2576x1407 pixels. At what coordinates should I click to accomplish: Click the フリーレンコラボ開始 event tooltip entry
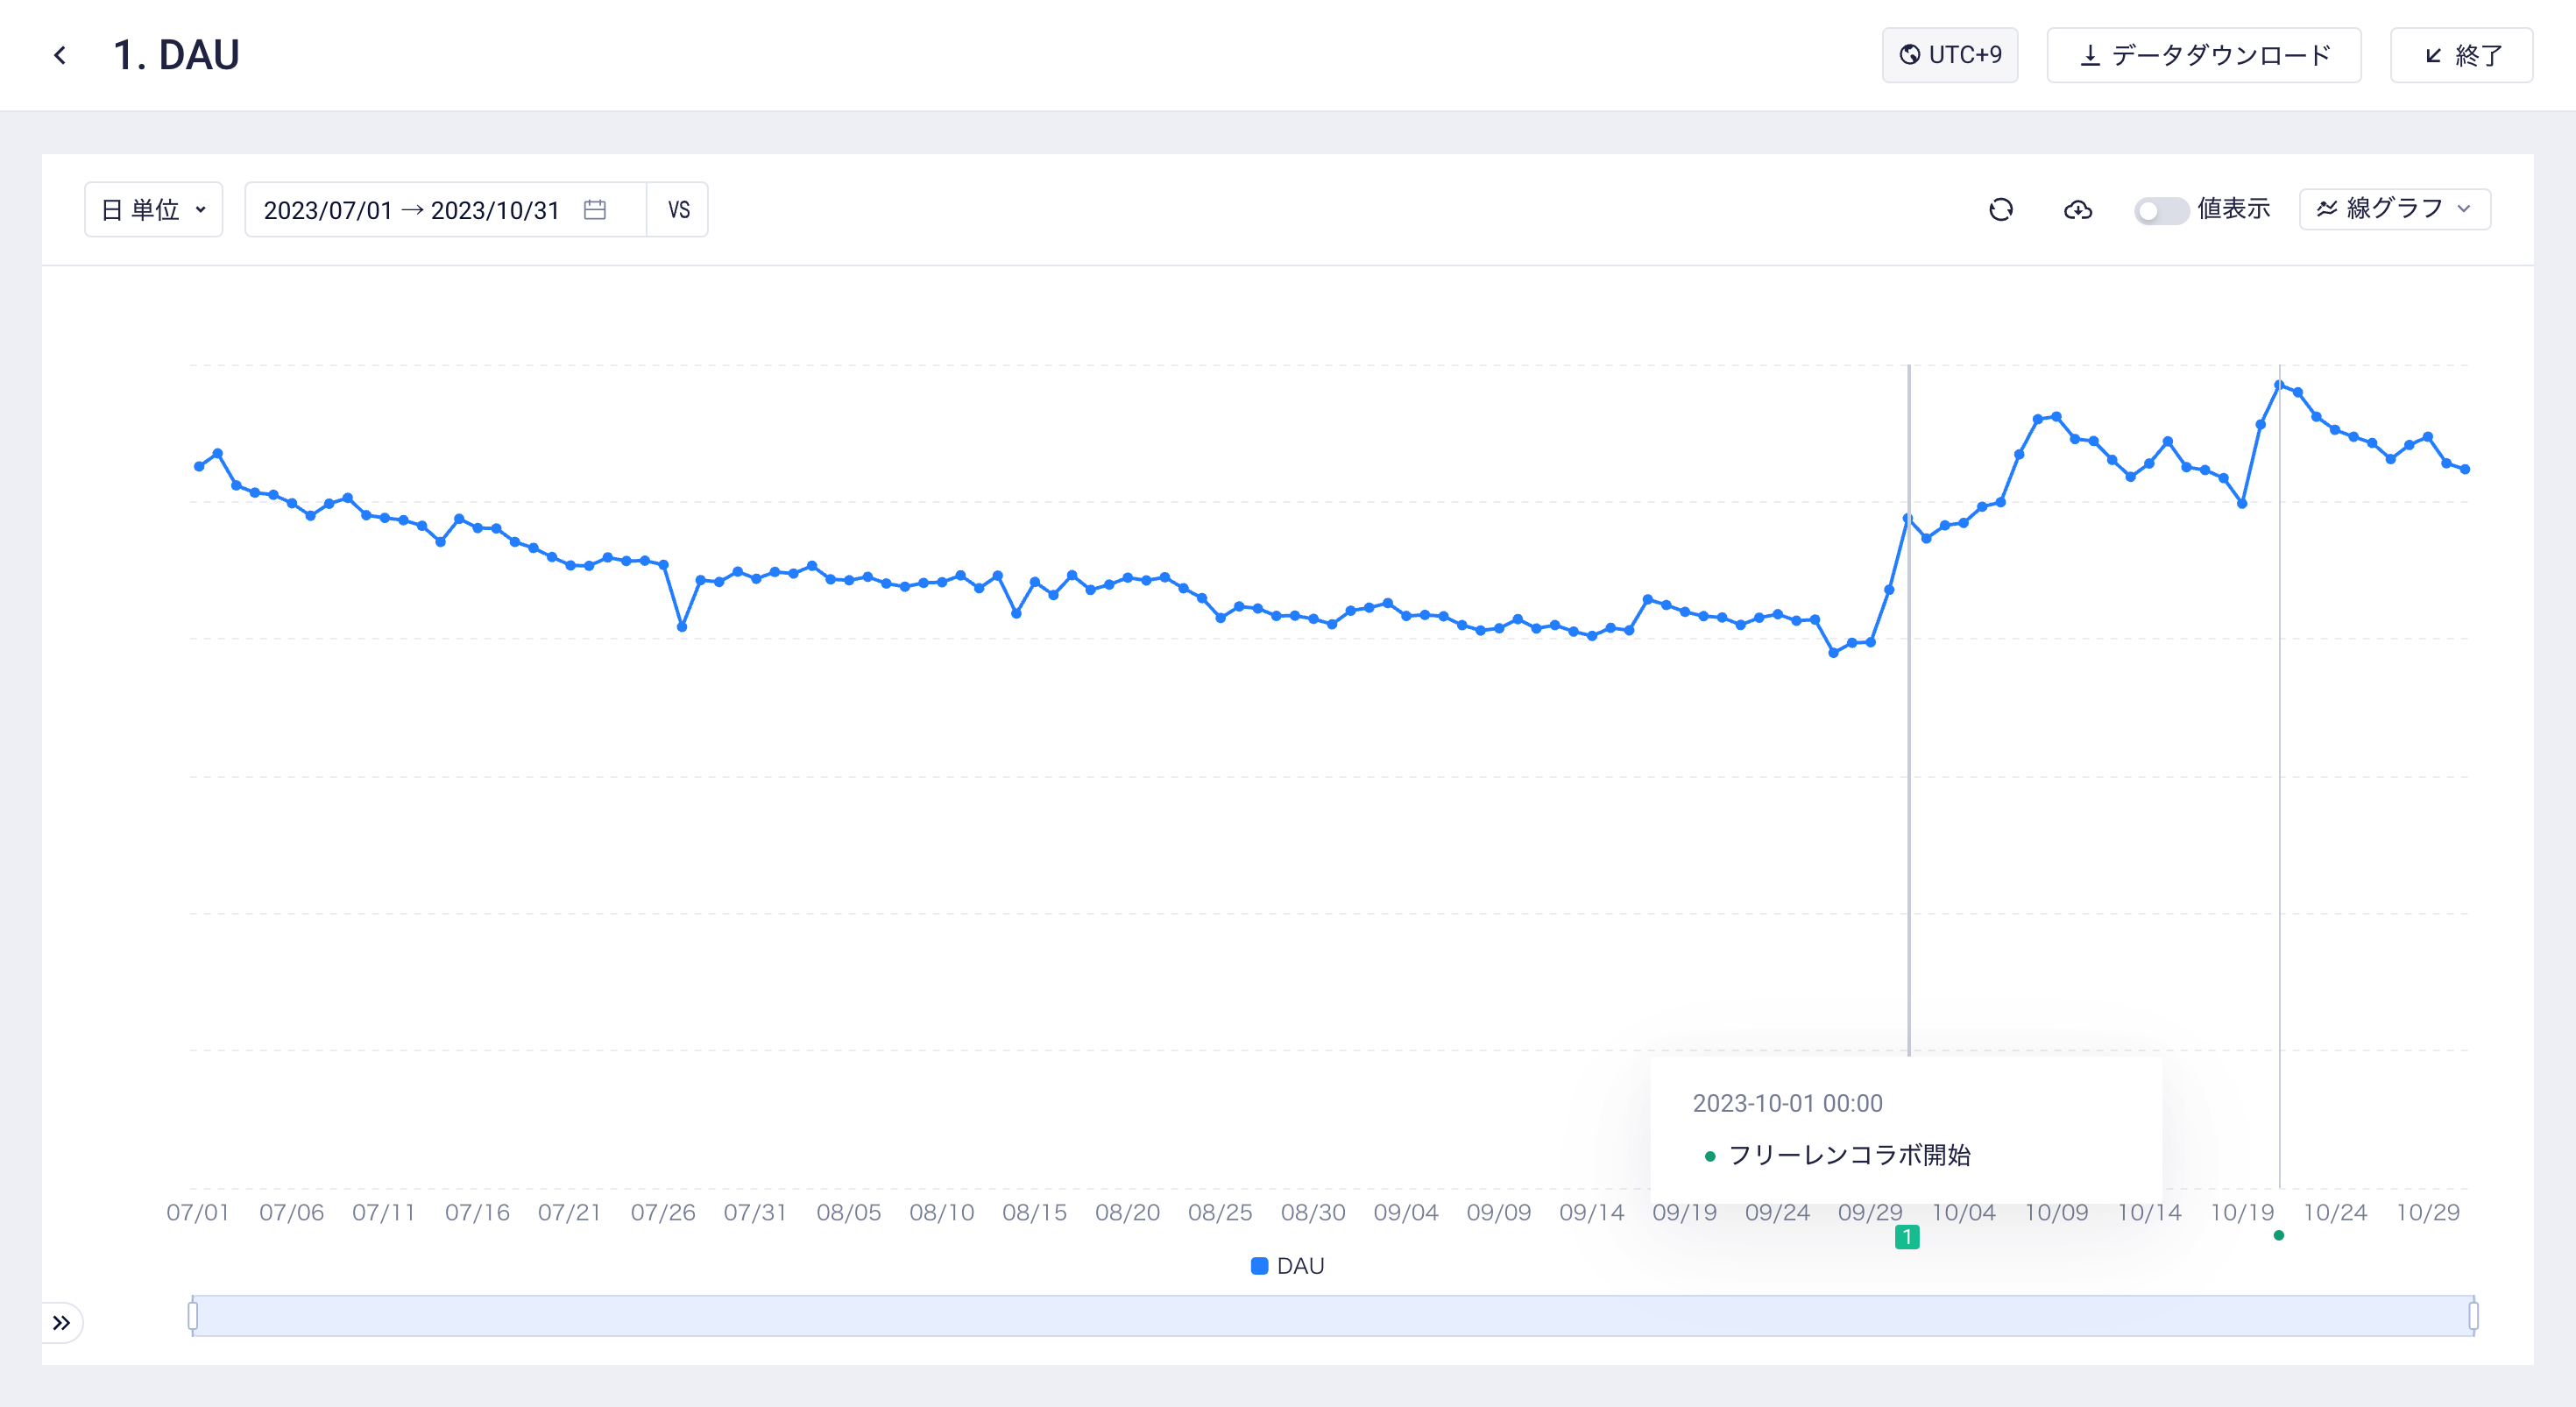[1848, 1155]
